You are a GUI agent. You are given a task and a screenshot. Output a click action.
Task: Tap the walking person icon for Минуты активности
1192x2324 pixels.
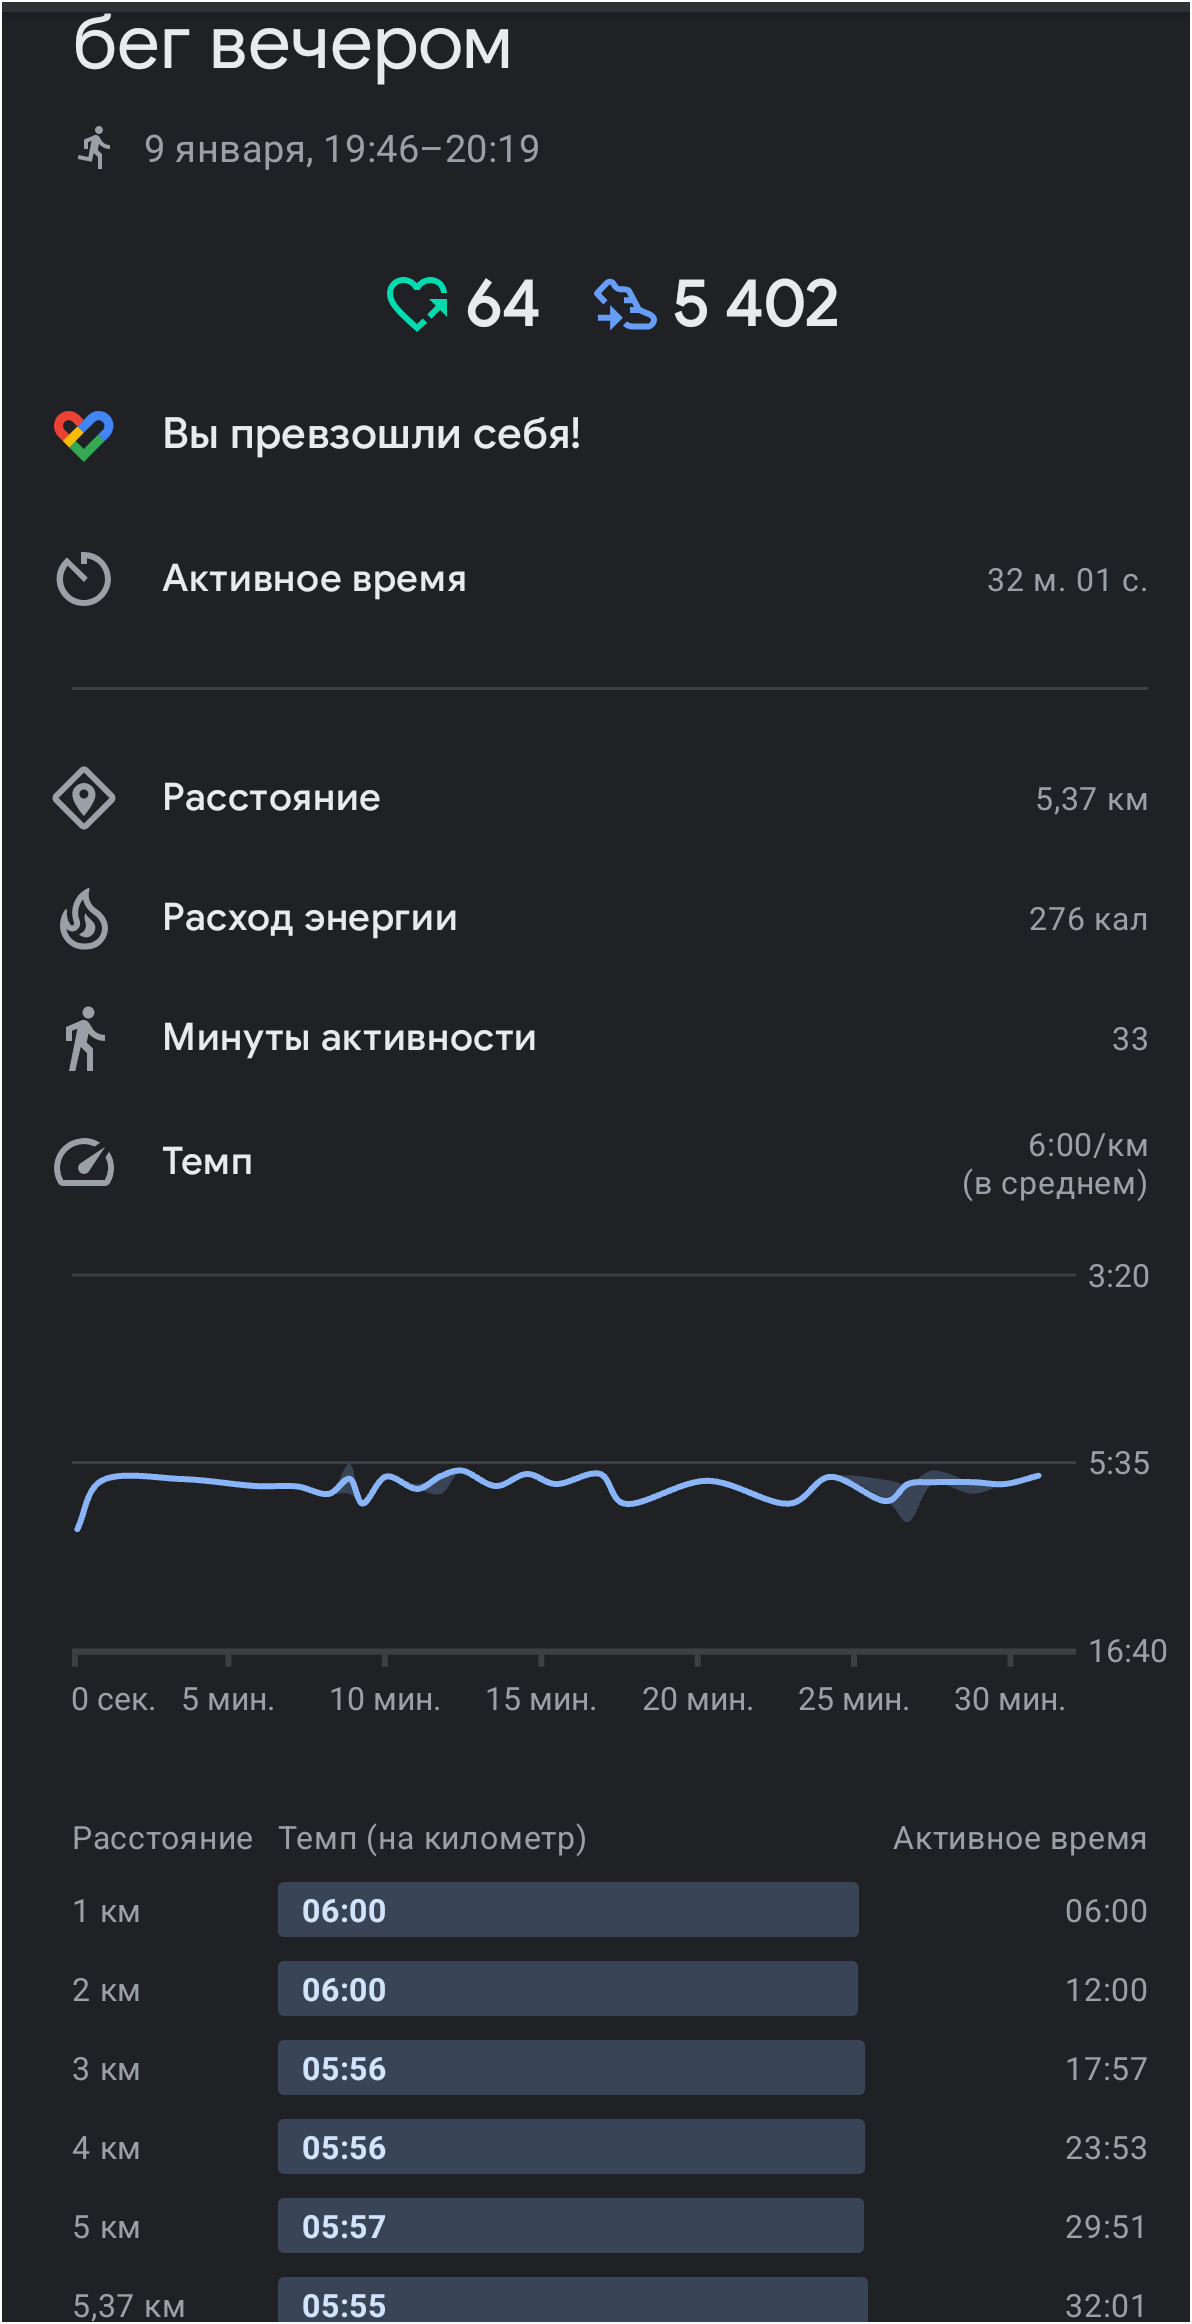[x=85, y=1039]
